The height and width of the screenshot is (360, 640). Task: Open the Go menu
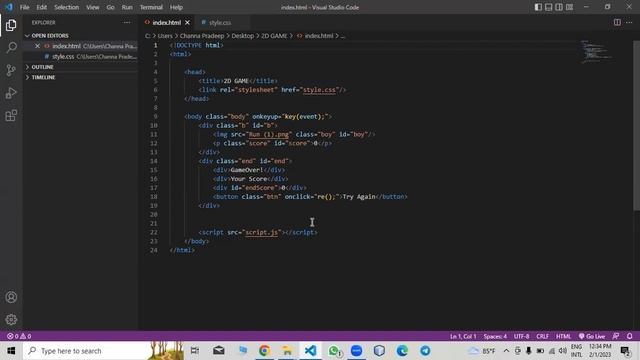110,7
